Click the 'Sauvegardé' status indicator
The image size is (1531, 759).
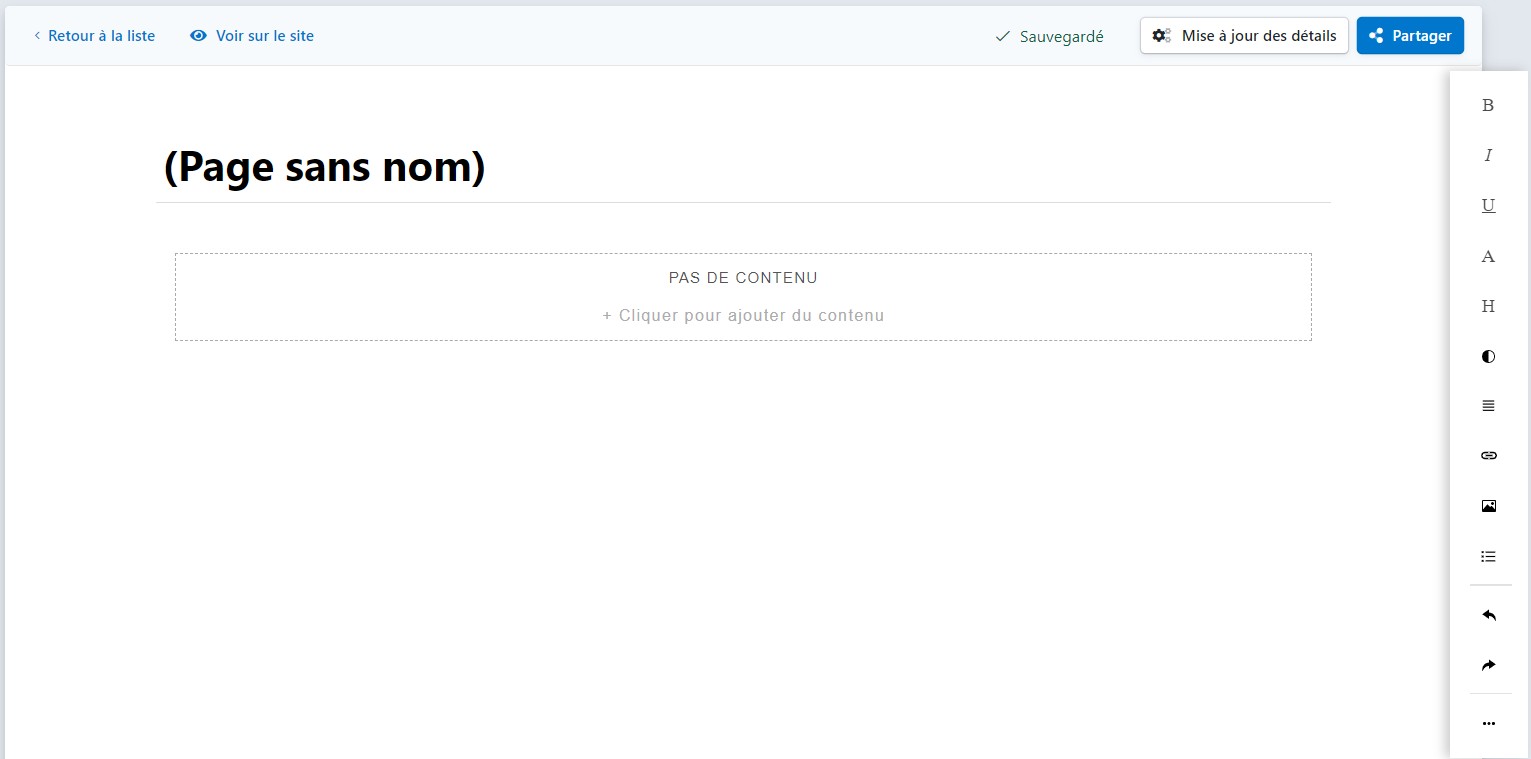click(x=1049, y=36)
